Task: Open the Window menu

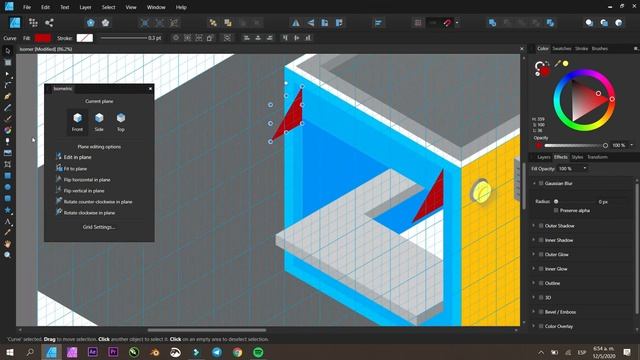Action: tap(156, 7)
